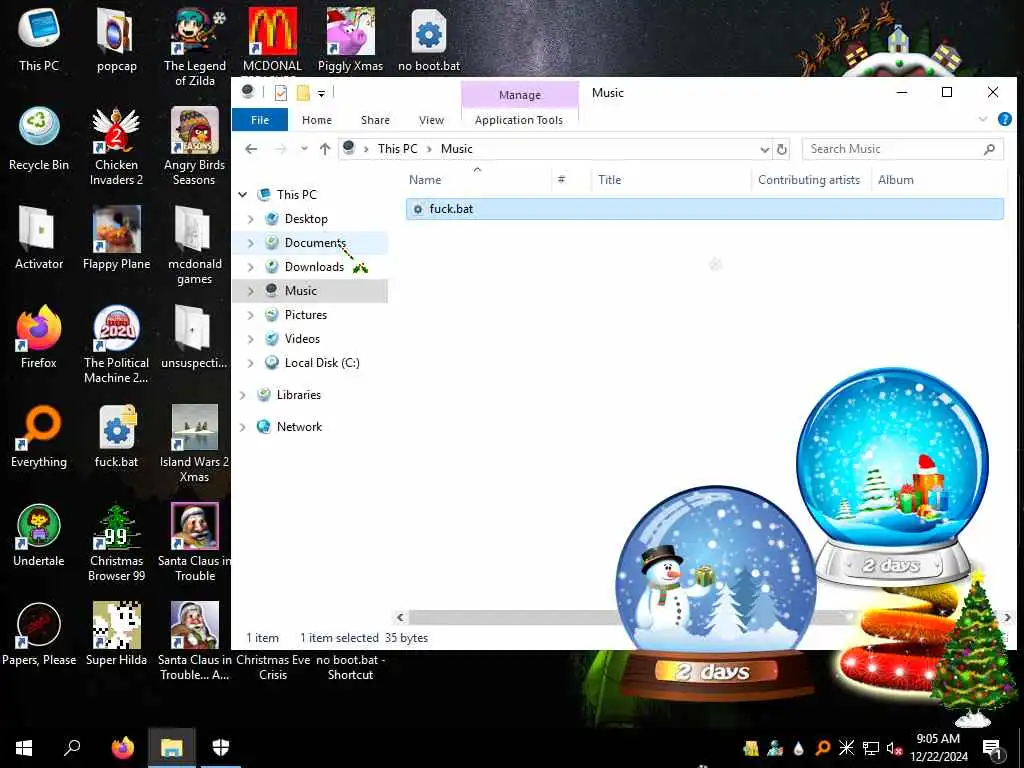Viewport: 1024px width, 768px height.
Task: Expand Local Disk (C:) tree node
Action: (x=251, y=363)
